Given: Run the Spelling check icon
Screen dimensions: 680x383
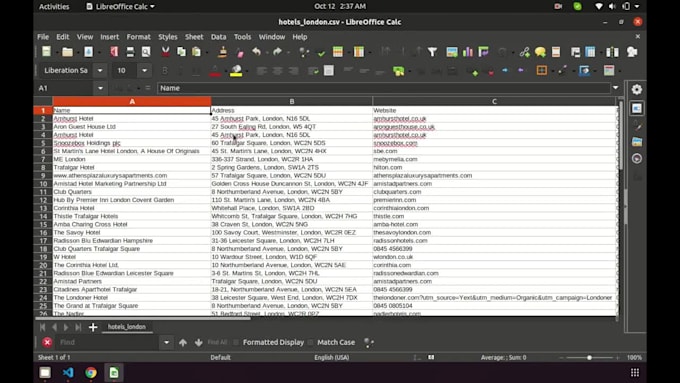Looking at the screenshot, I should [x=321, y=53].
